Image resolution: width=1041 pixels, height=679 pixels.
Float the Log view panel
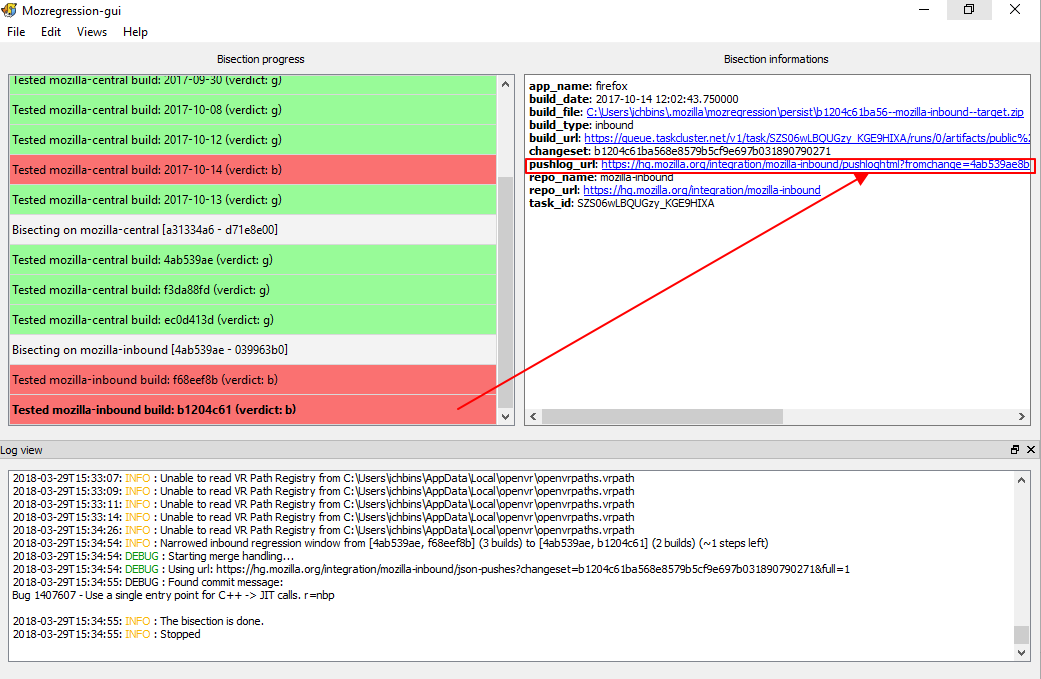click(x=1014, y=449)
